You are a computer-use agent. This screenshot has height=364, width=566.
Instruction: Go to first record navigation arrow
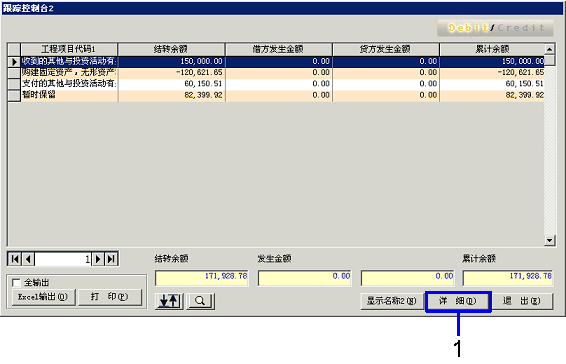pyautogui.click(x=14, y=259)
